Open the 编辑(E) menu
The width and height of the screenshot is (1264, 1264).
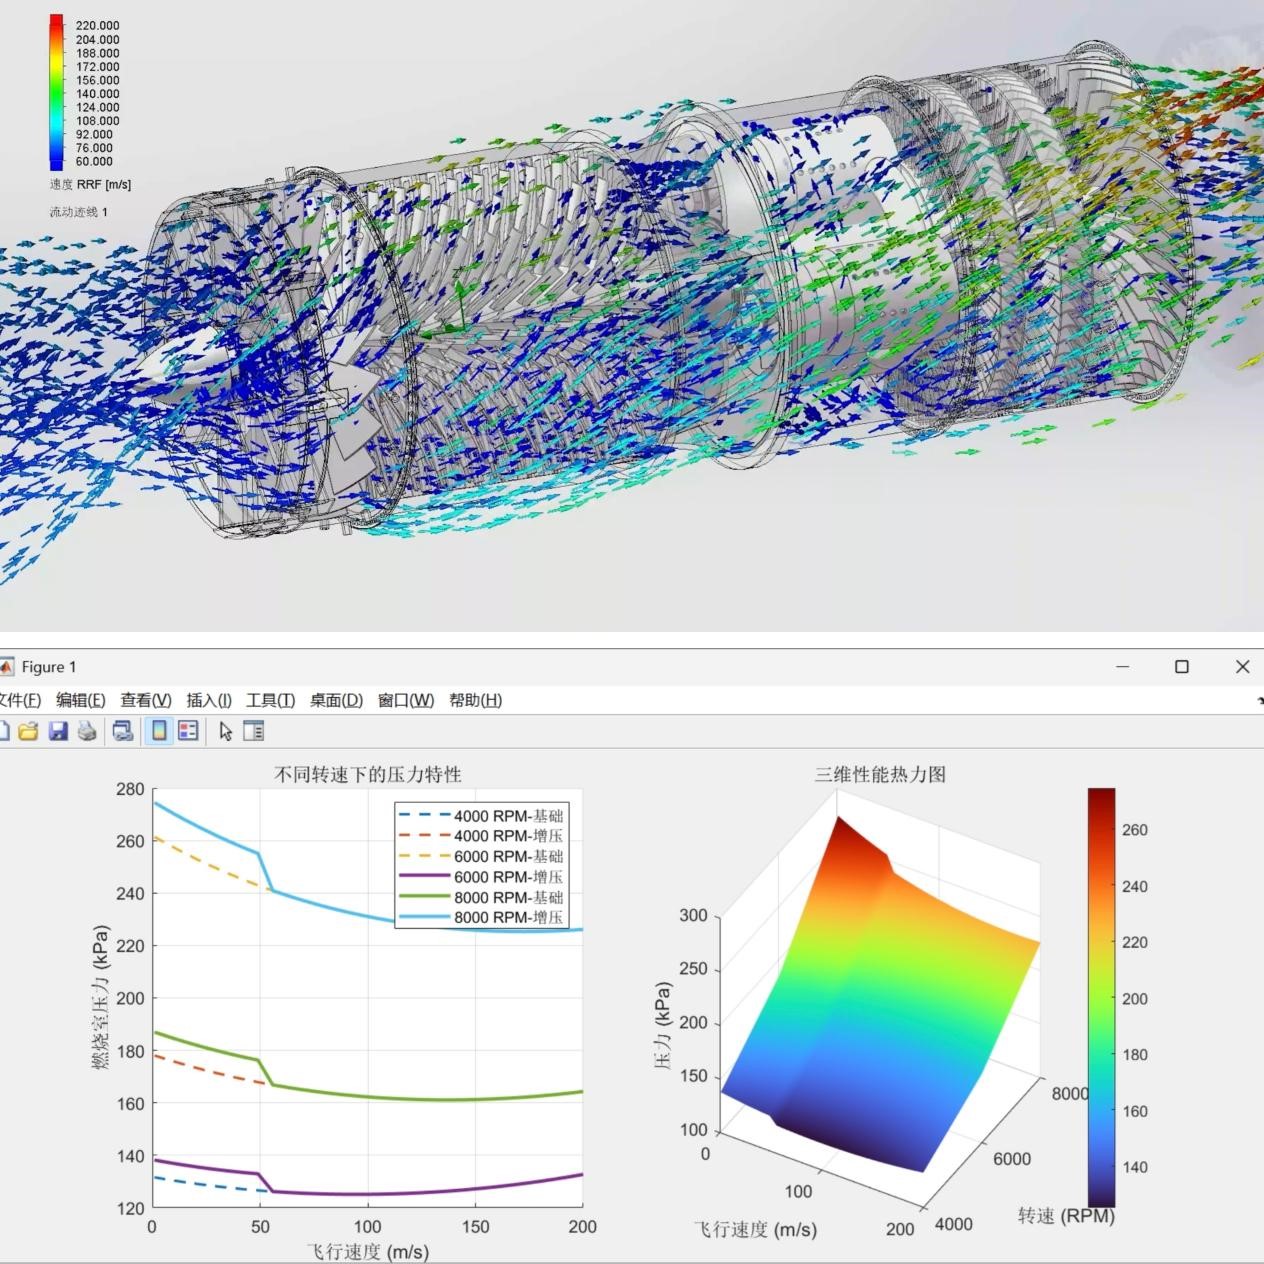pyautogui.click(x=80, y=700)
